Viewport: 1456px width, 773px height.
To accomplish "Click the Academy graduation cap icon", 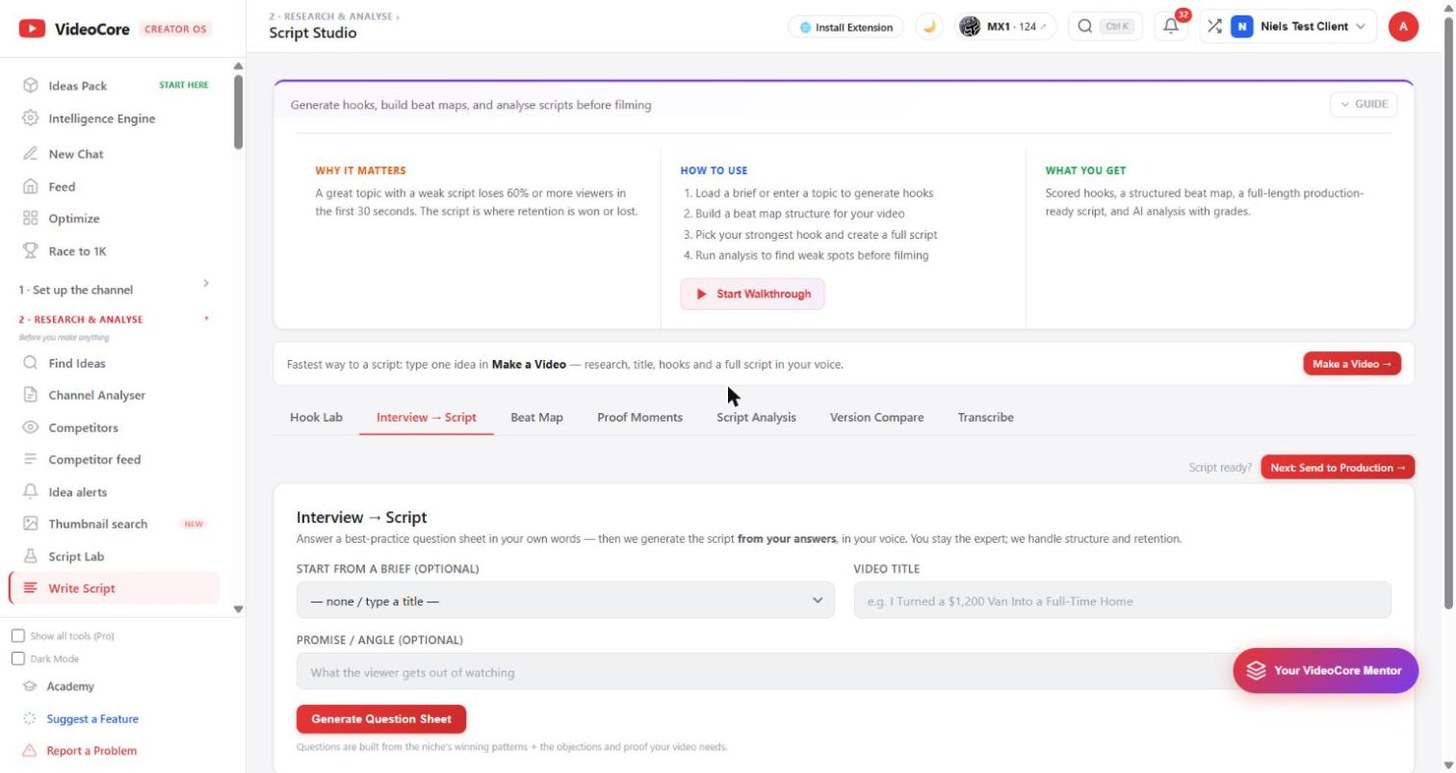I will point(29,686).
